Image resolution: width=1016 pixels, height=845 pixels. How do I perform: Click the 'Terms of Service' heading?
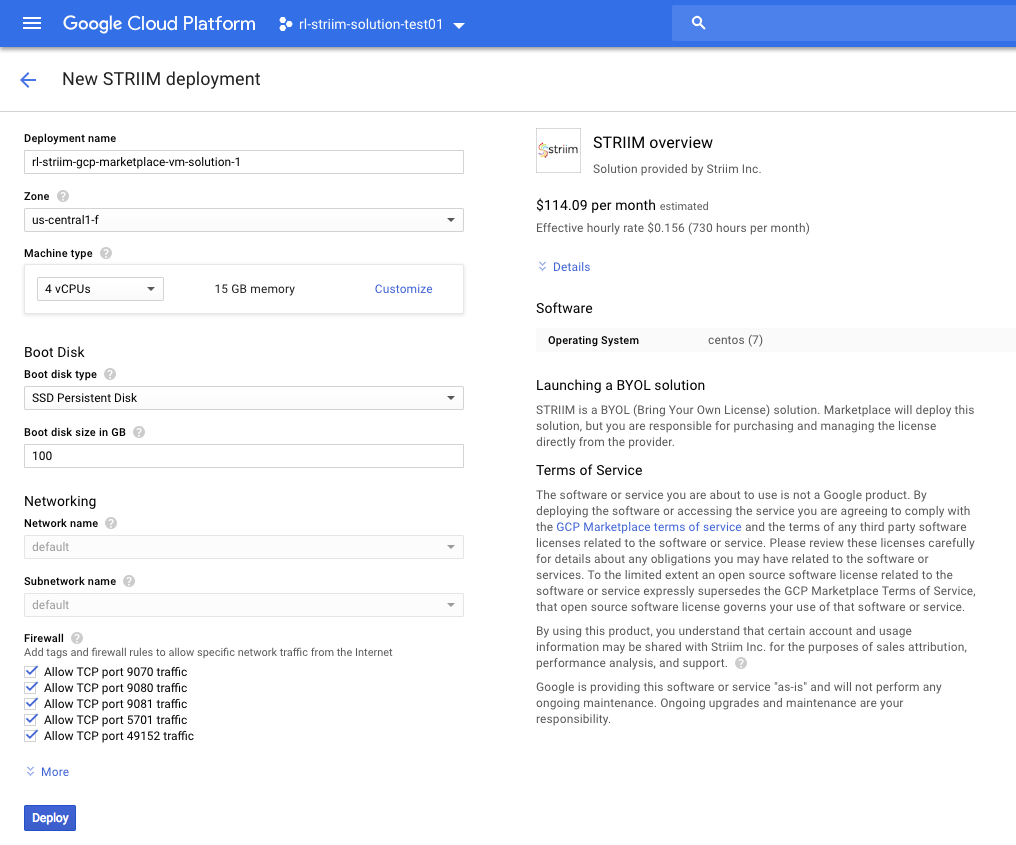point(589,470)
